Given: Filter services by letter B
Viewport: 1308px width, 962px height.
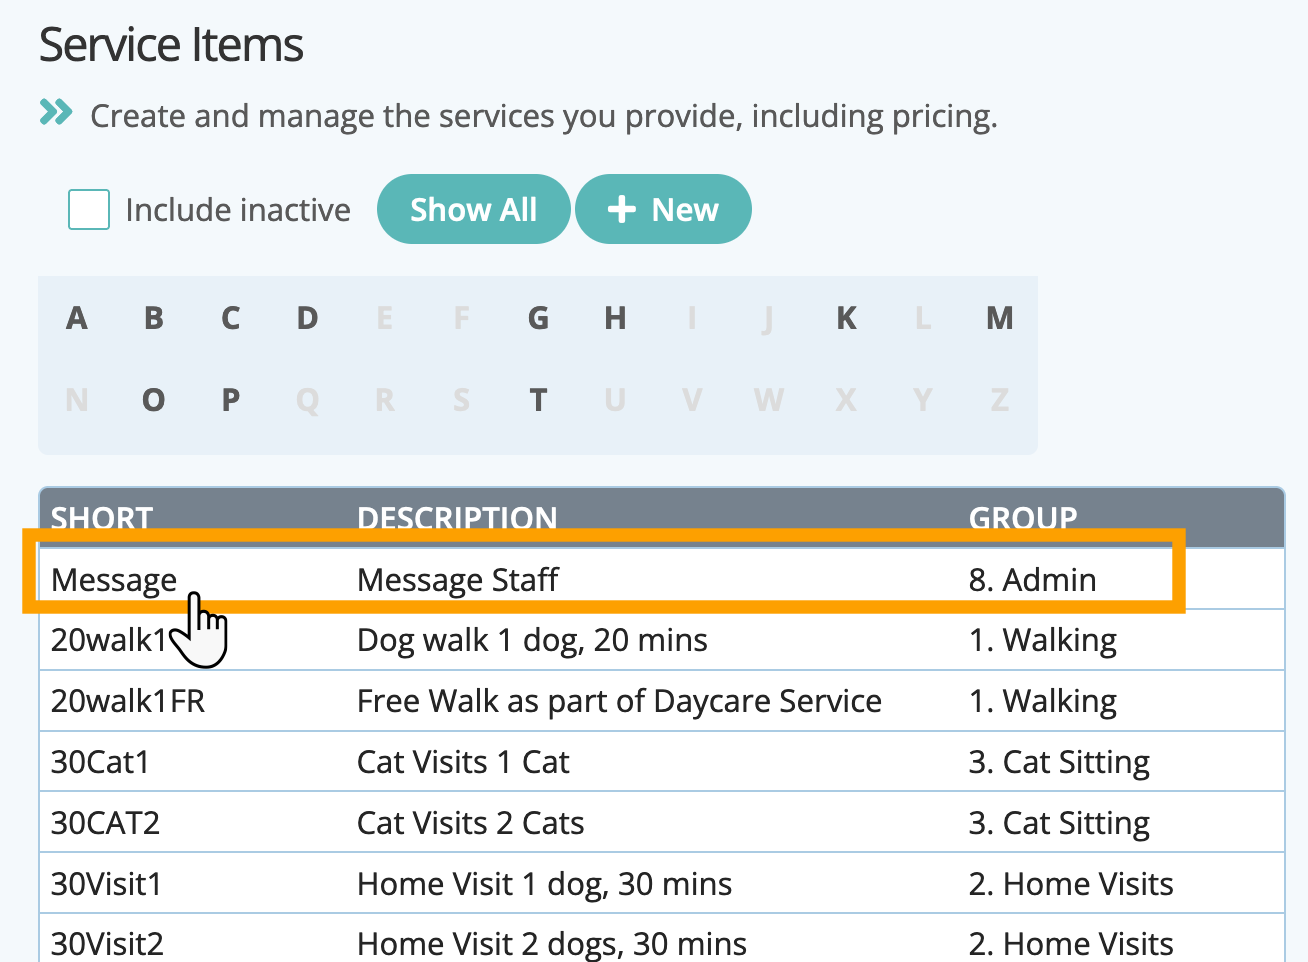Looking at the screenshot, I should [x=153, y=318].
